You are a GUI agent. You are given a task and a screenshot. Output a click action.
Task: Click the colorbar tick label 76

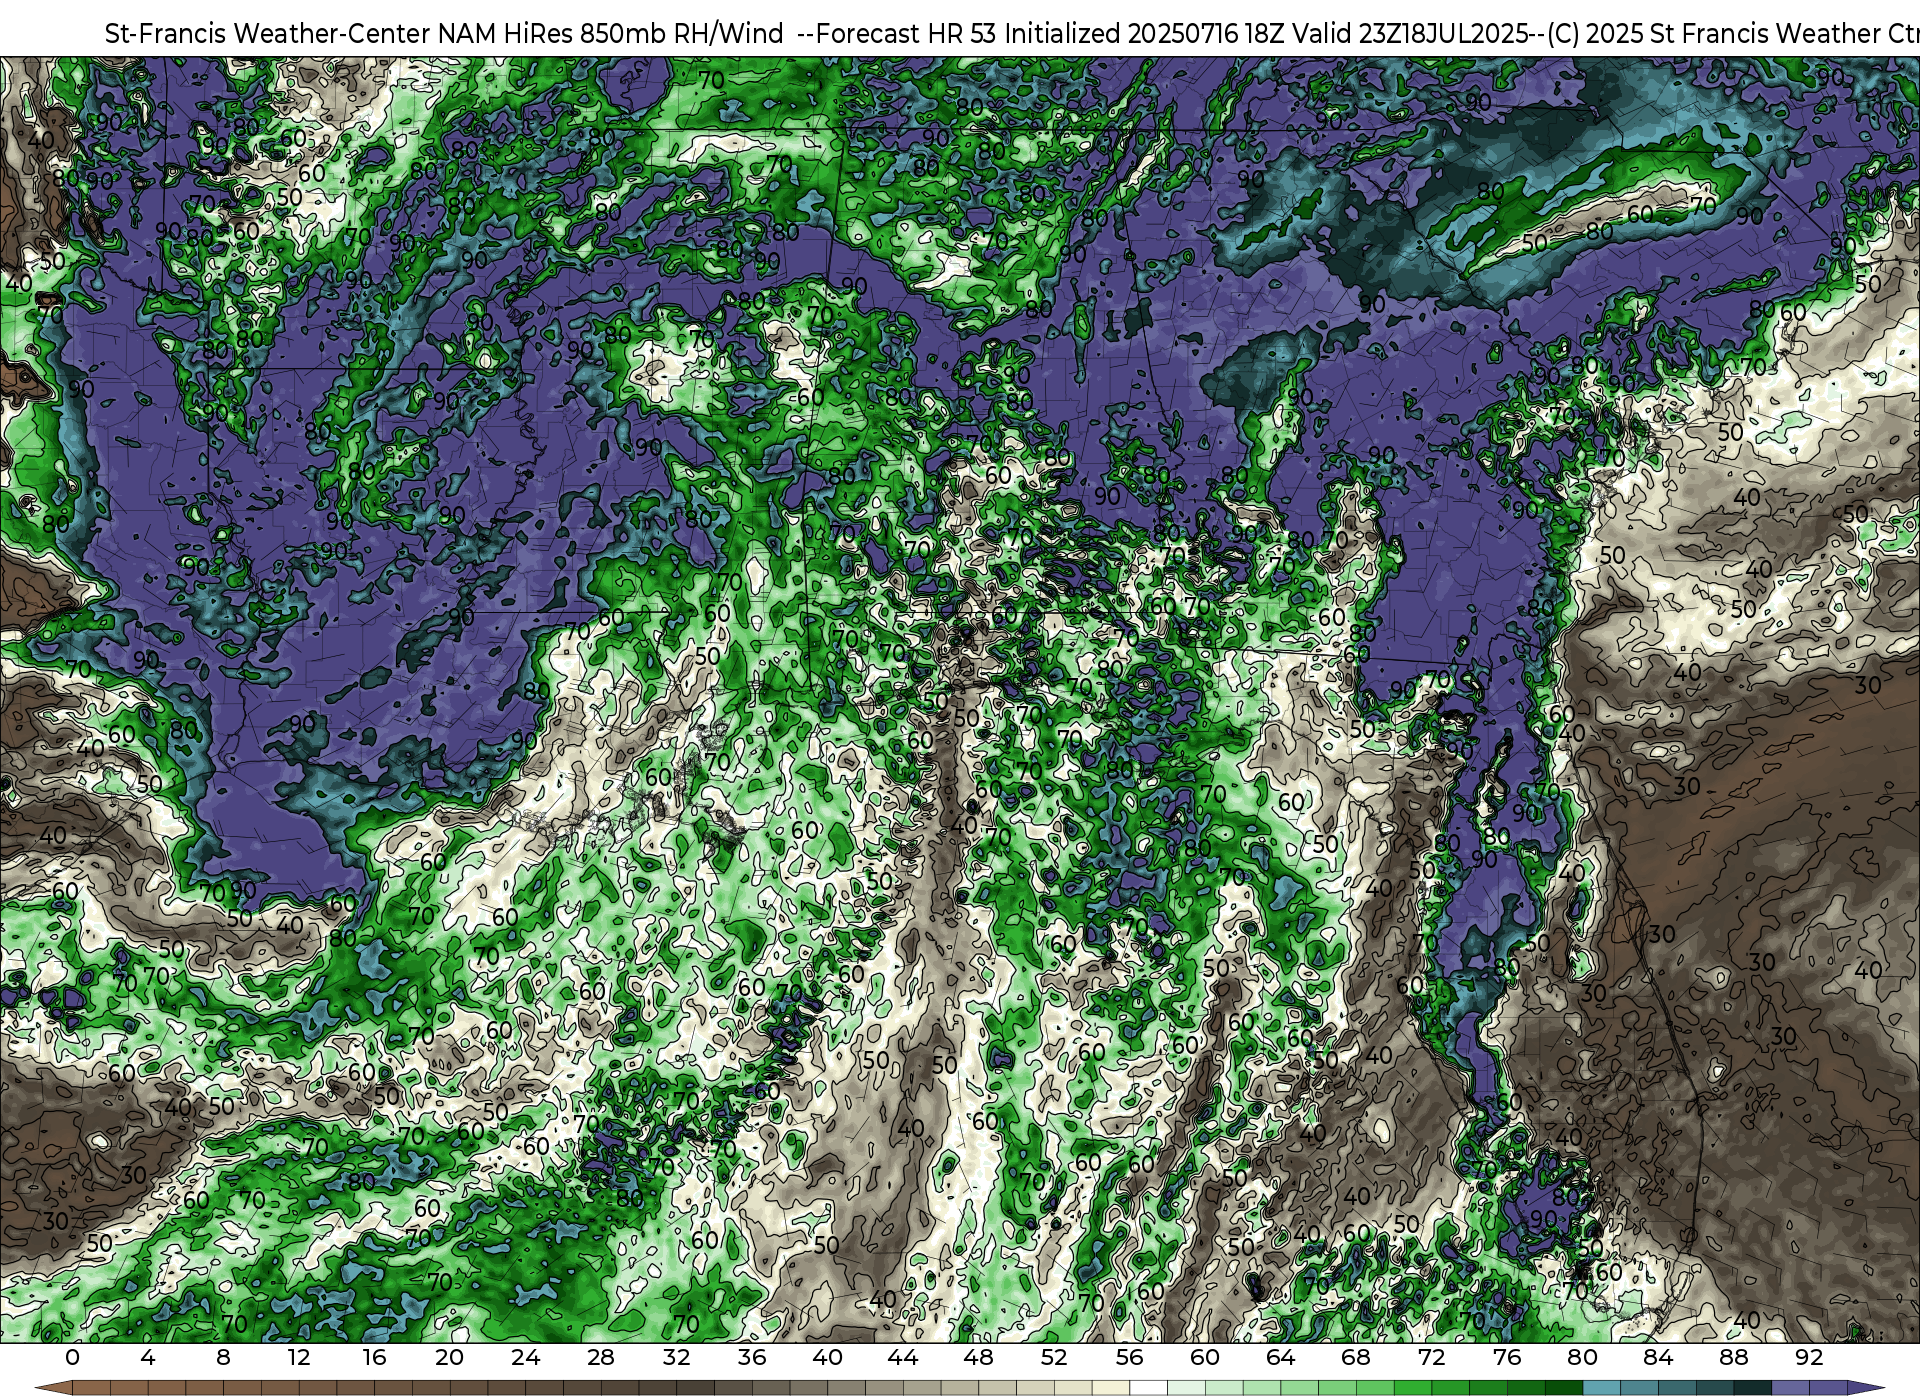[x=1507, y=1357]
